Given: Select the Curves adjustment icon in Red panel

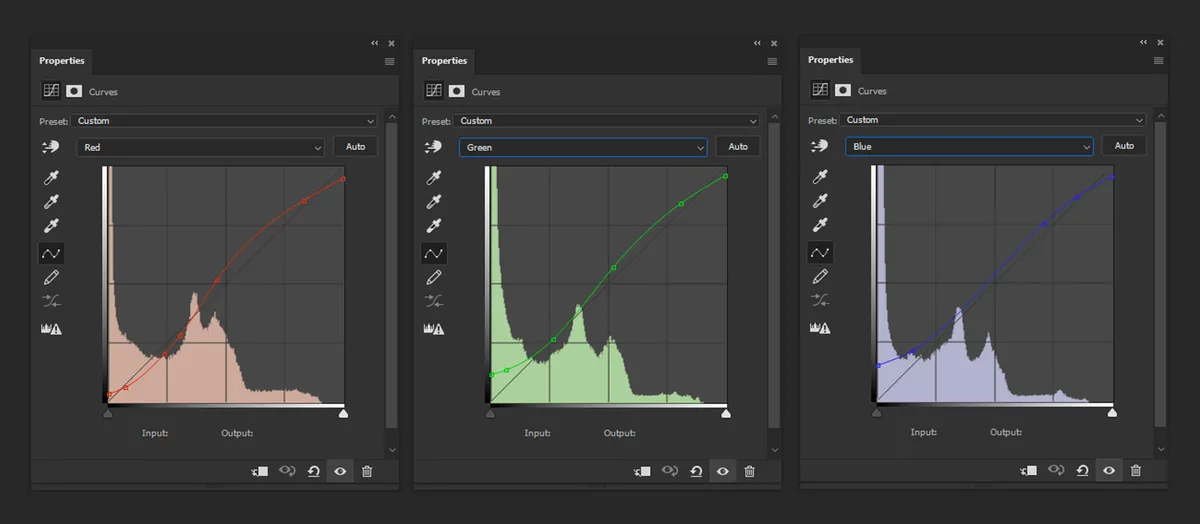Looking at the screenshot, I should [50, 91].
